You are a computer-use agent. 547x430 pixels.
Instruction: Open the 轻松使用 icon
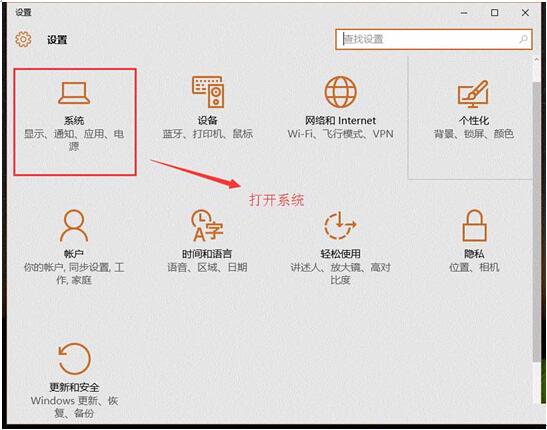tap(340, 225)
